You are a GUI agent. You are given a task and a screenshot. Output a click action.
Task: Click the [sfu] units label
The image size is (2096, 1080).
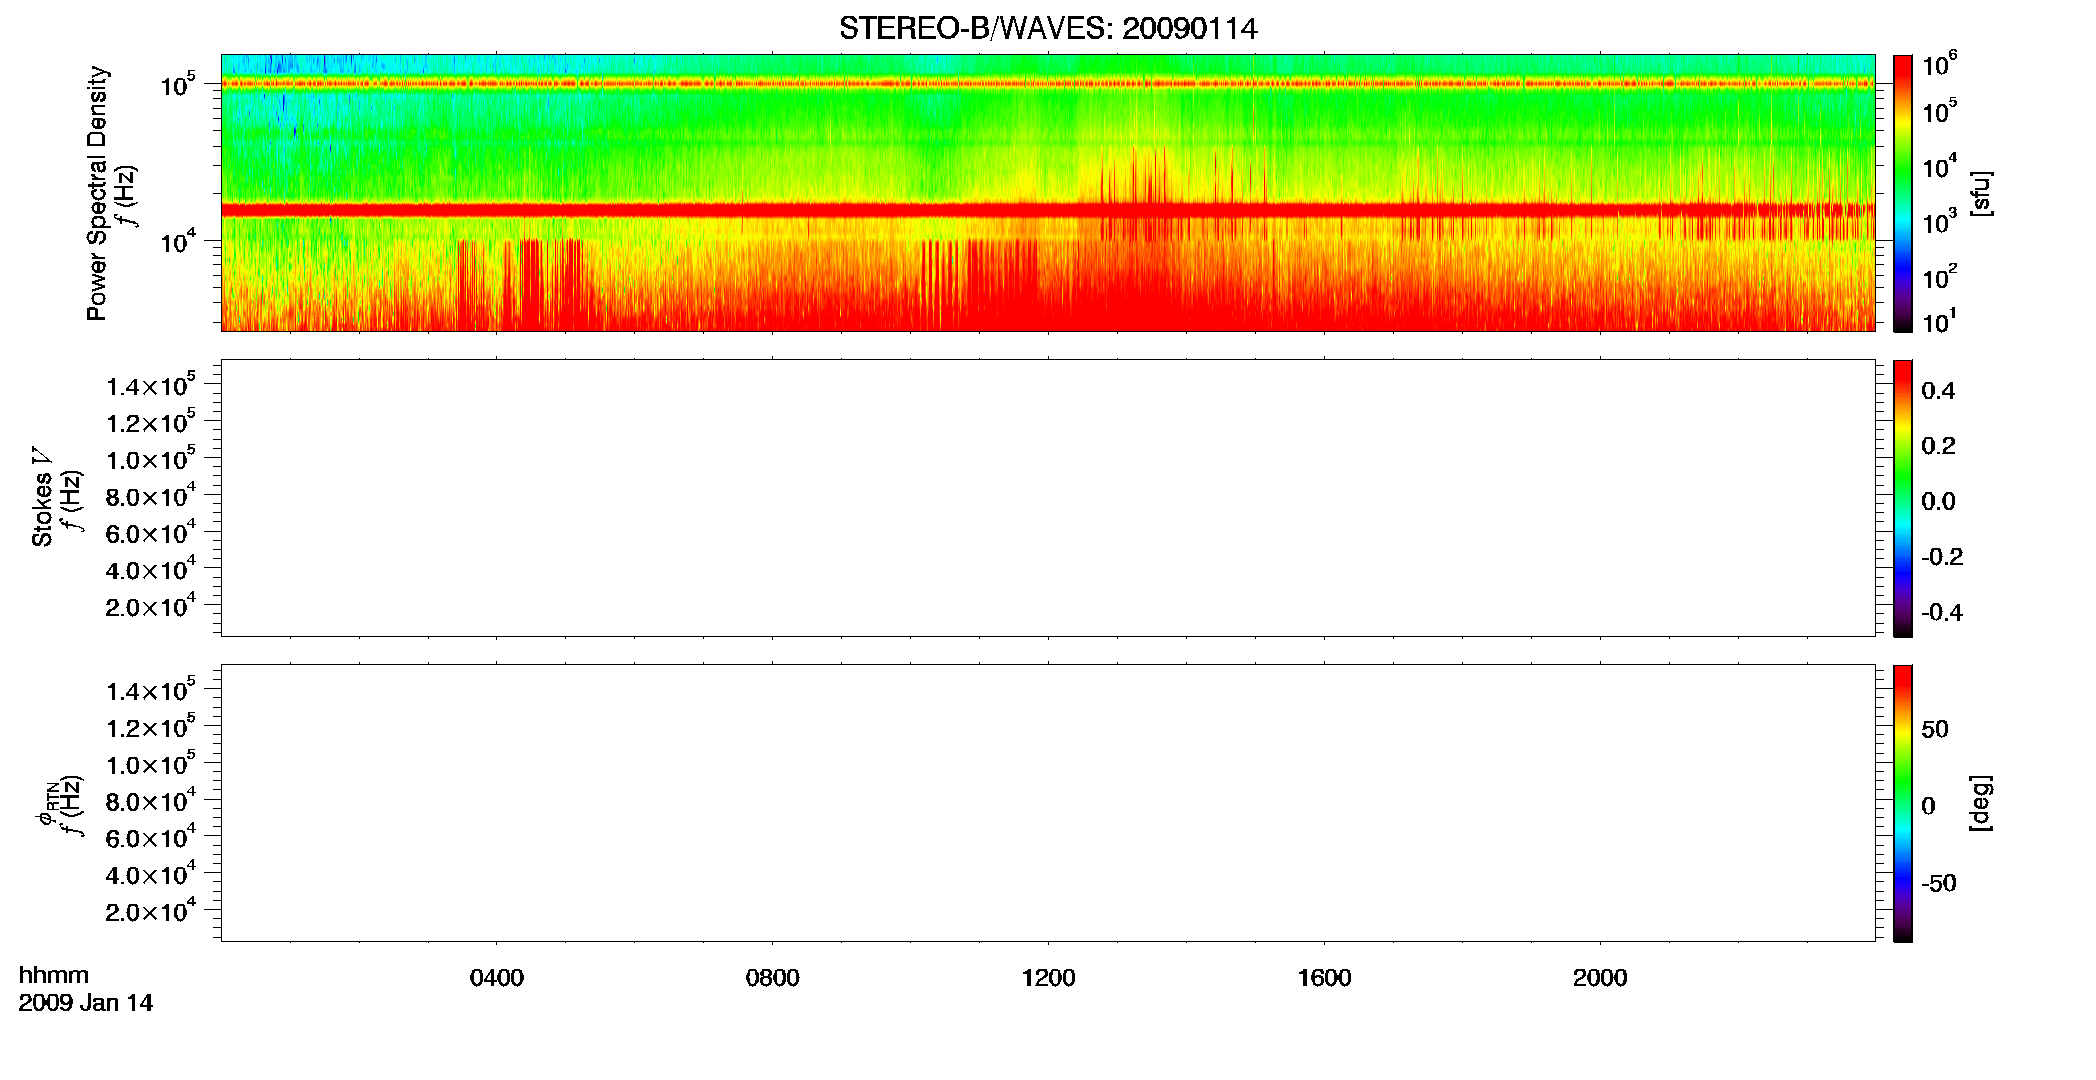1980,193
